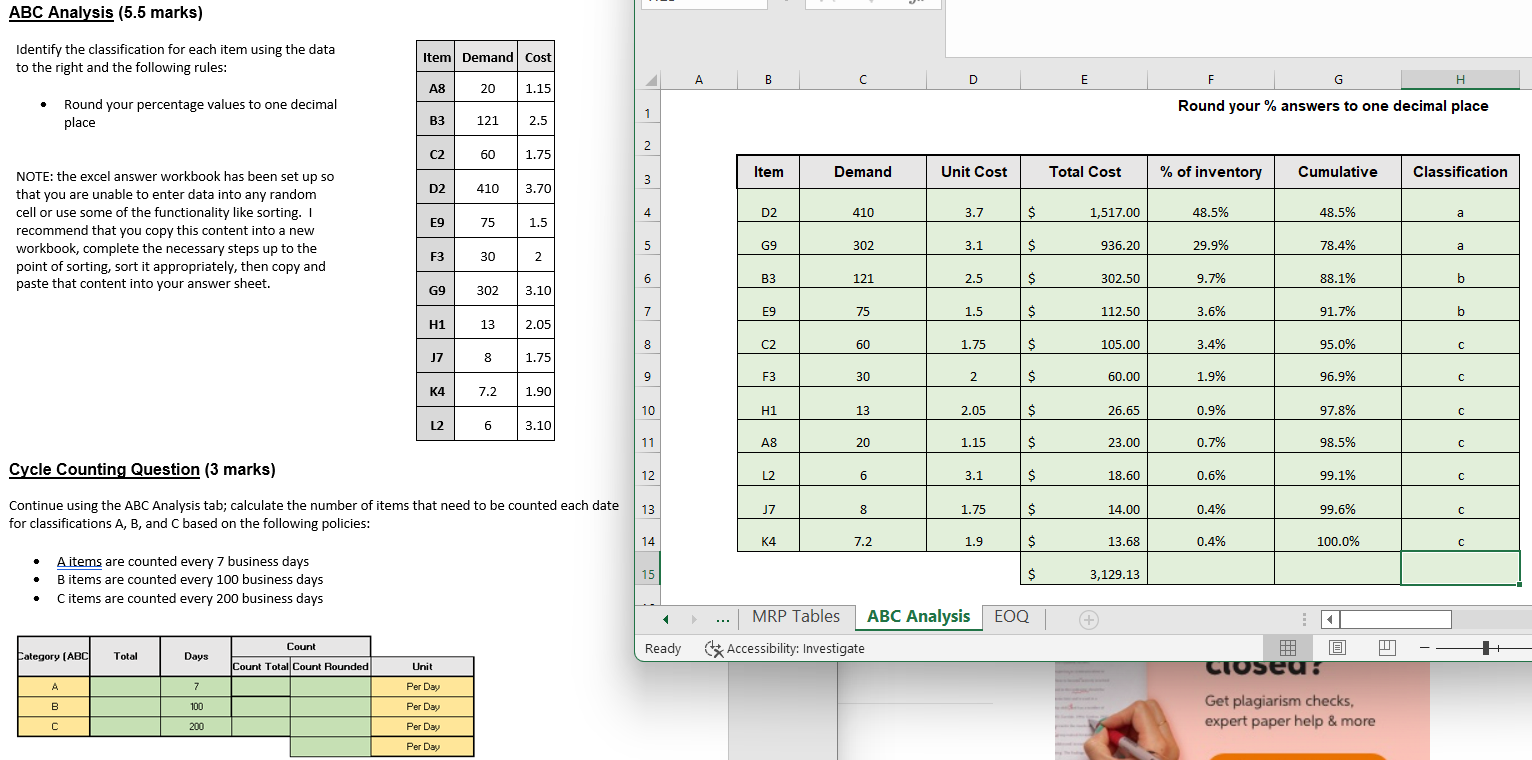Select column H header

pos(1460,79)
